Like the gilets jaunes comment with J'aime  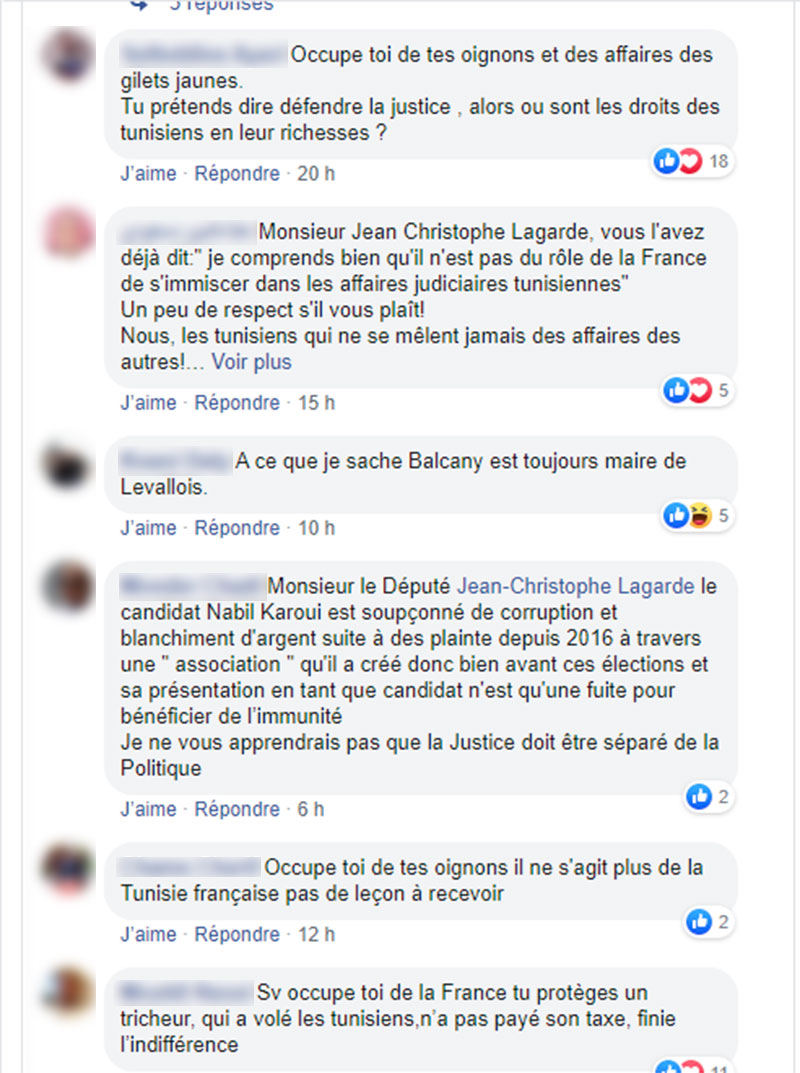click(x=149, y=173)
